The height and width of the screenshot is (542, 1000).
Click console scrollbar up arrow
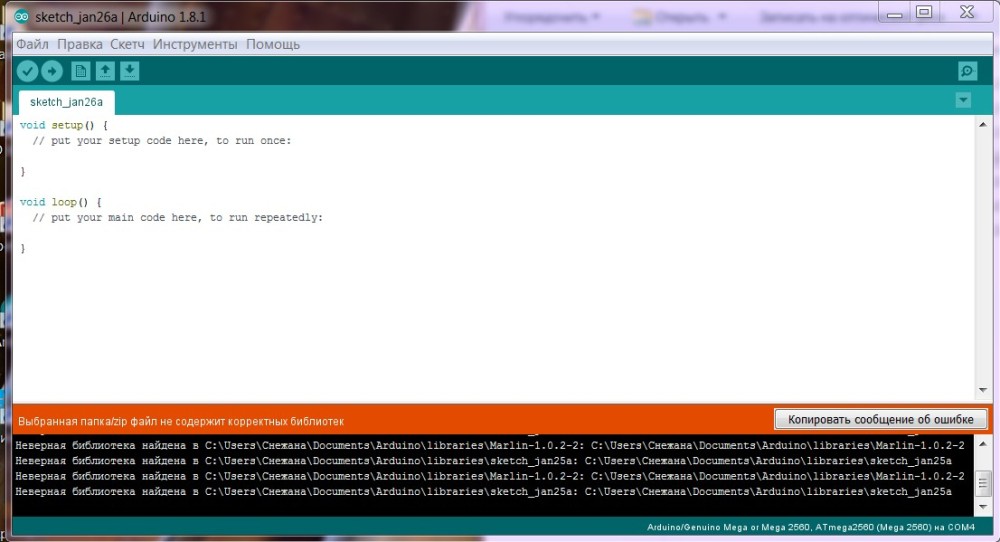coord(983,443)
